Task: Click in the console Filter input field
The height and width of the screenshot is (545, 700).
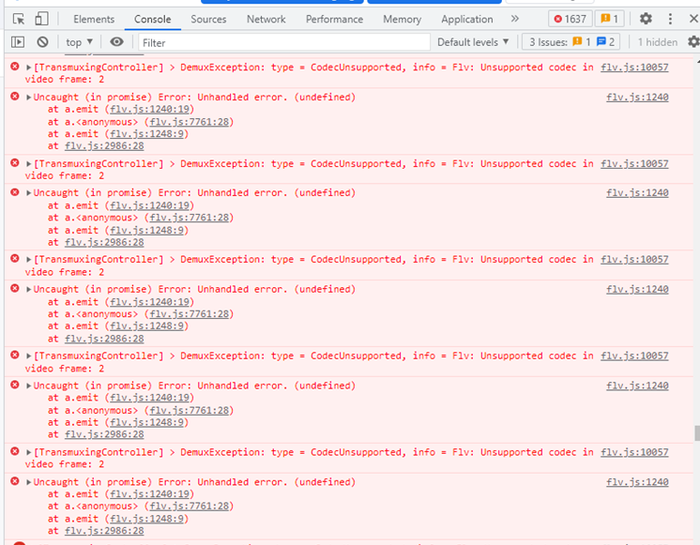Action: click(x=280, y=42)
